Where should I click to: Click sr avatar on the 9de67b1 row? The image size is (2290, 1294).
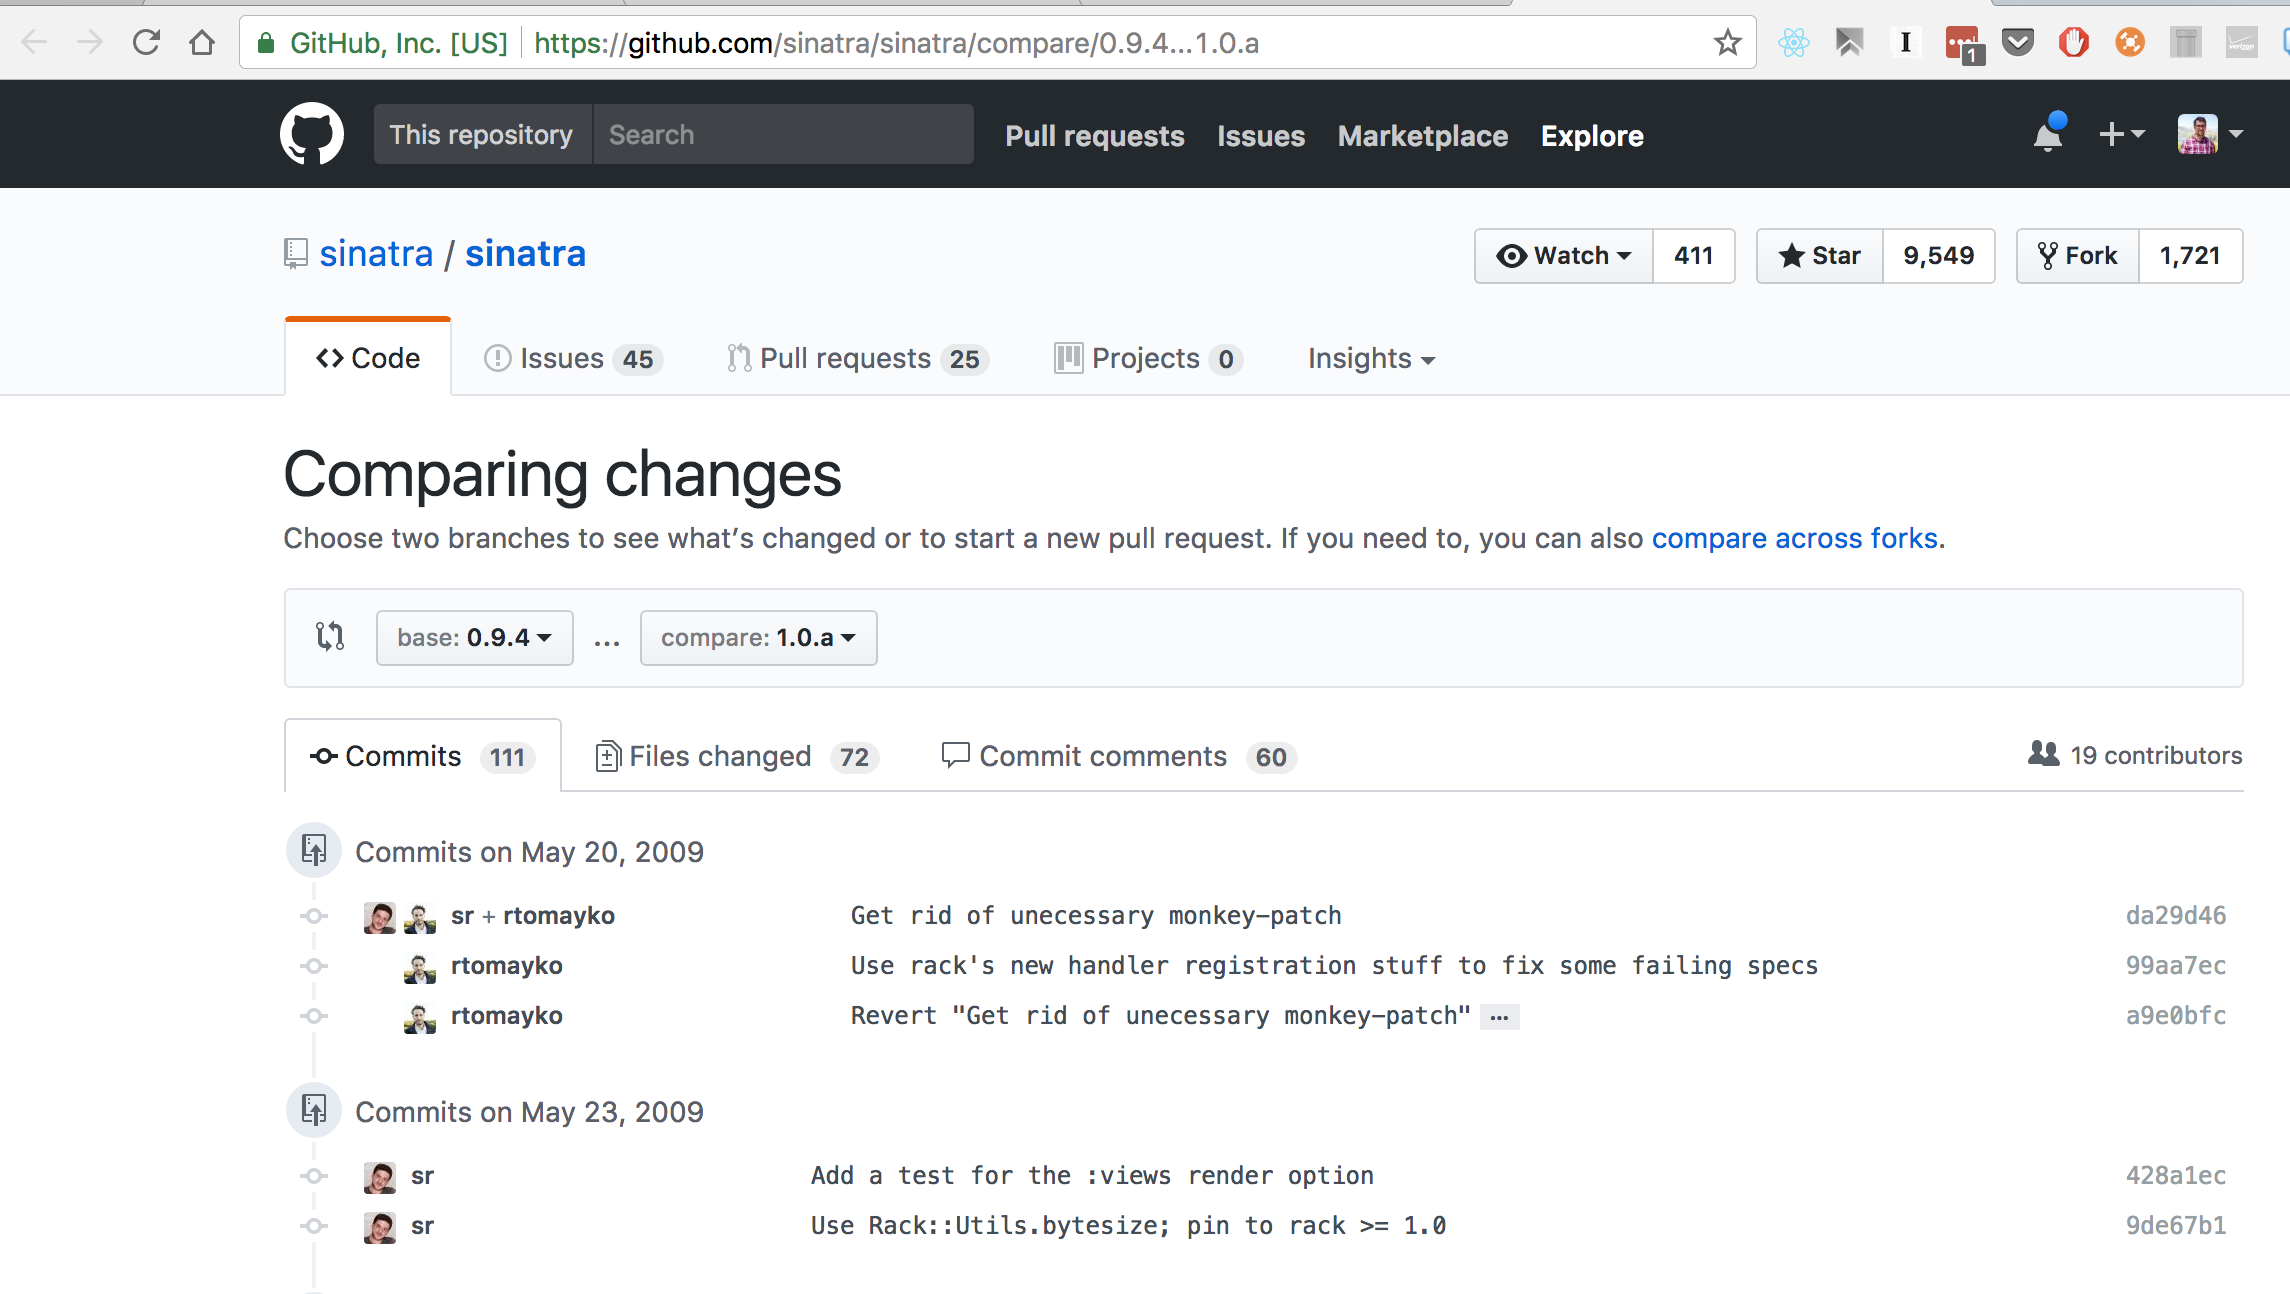tap(380, 1226)
